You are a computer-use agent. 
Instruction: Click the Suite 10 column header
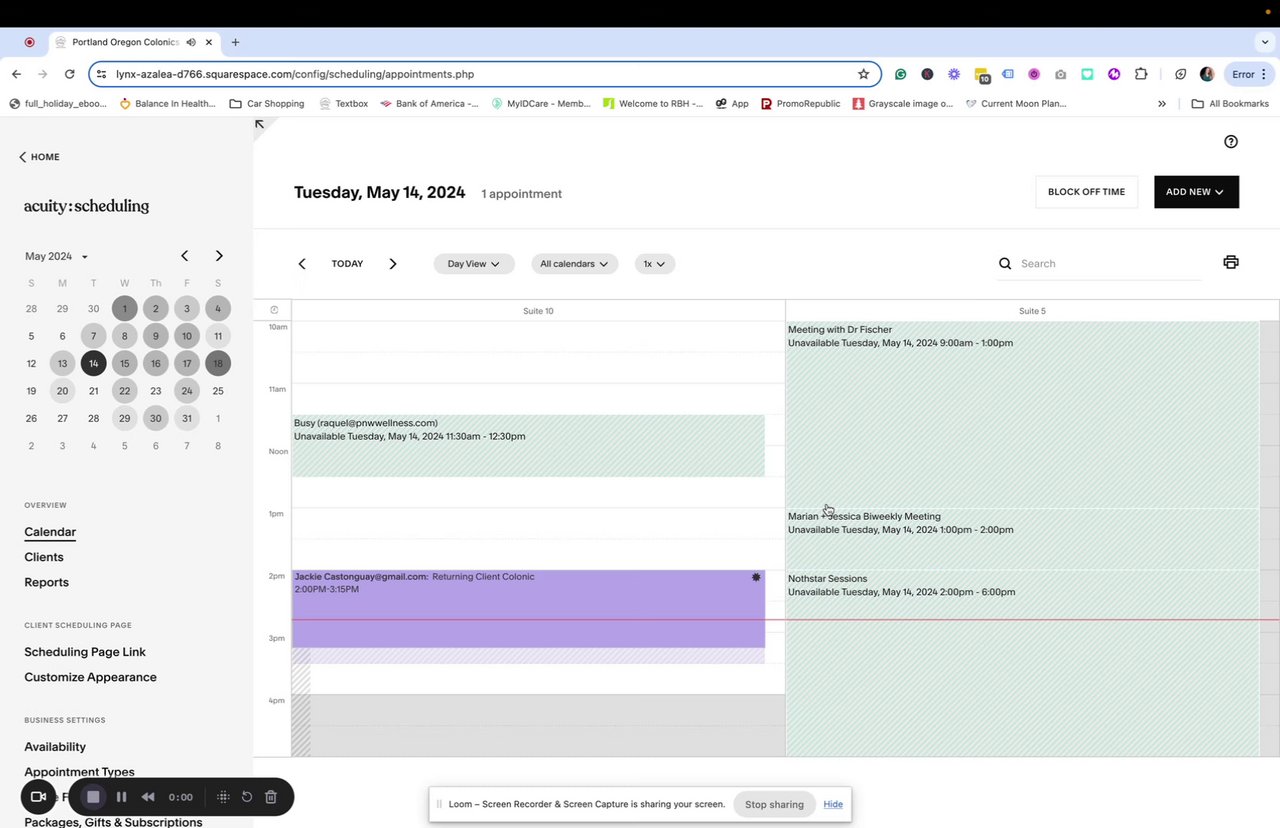538,311
